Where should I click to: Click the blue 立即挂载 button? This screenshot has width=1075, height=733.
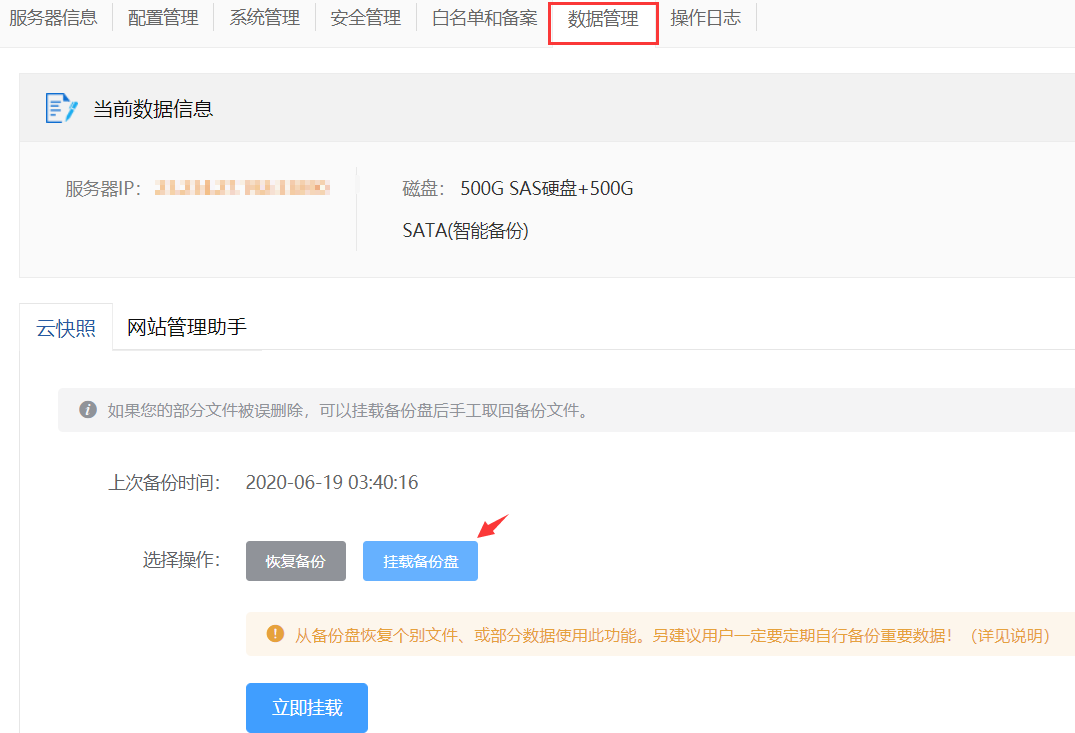[307, 708]
